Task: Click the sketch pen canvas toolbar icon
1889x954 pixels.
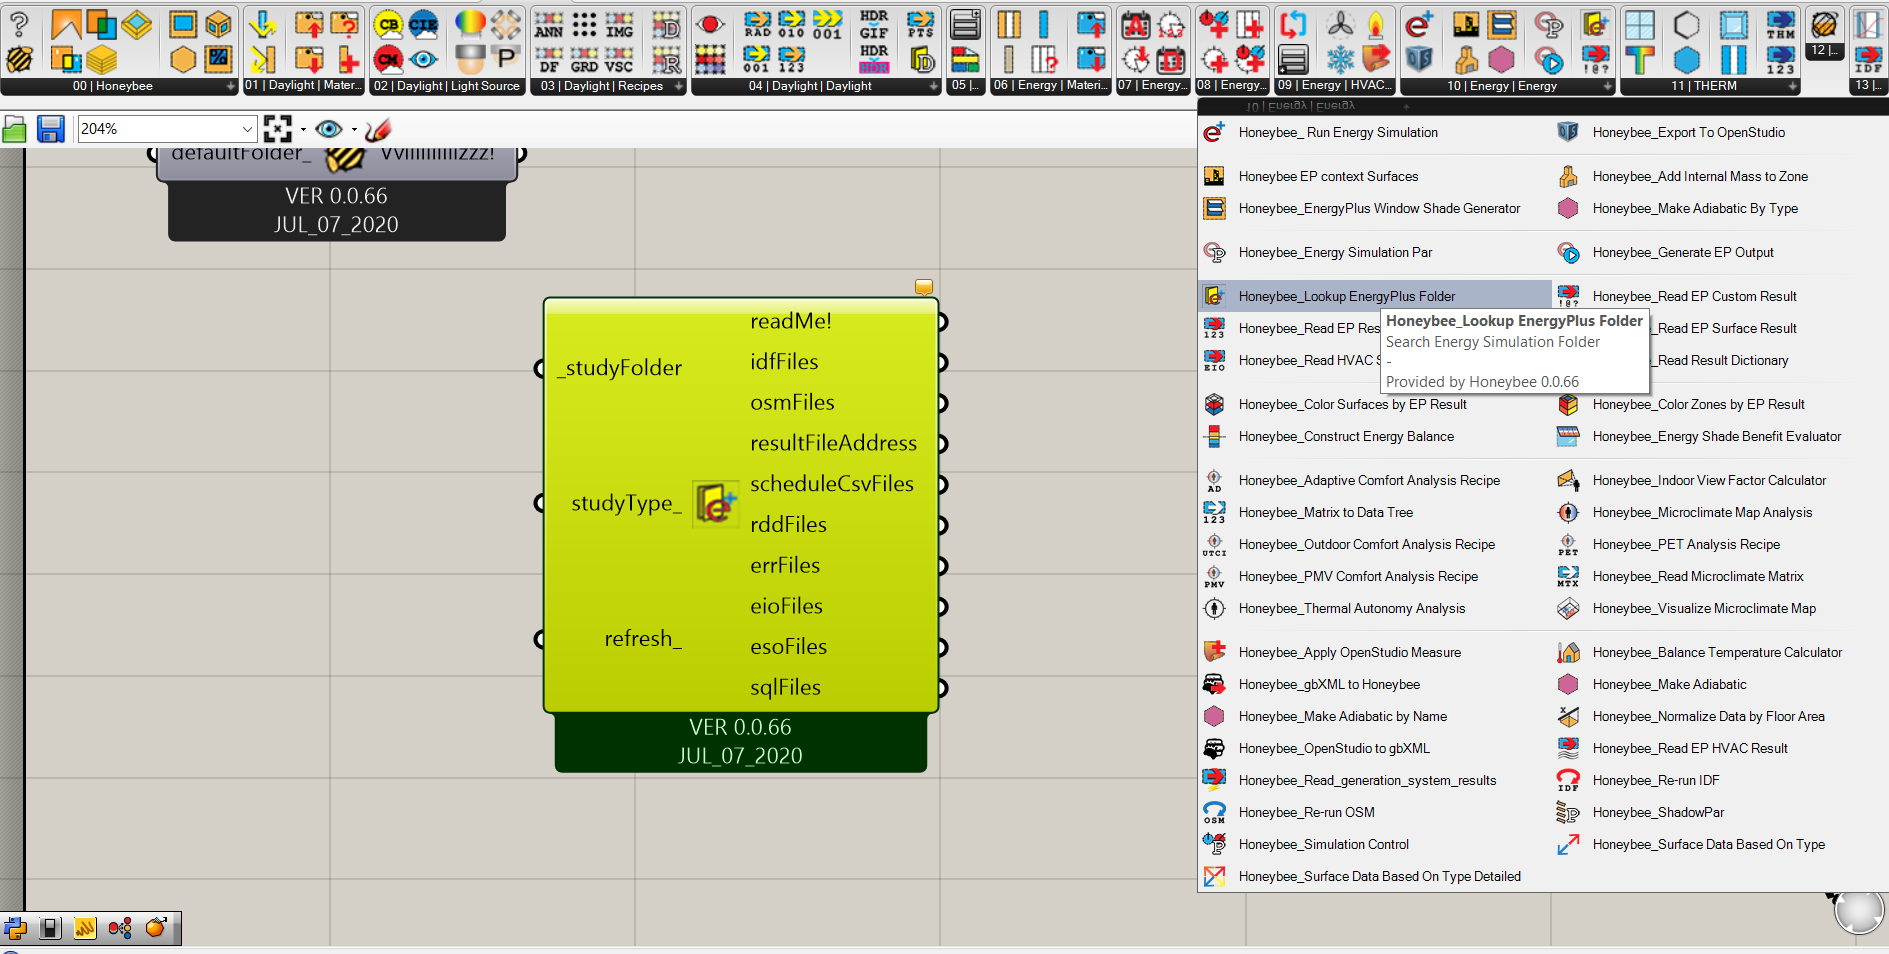Action: (x=378, y=129)
